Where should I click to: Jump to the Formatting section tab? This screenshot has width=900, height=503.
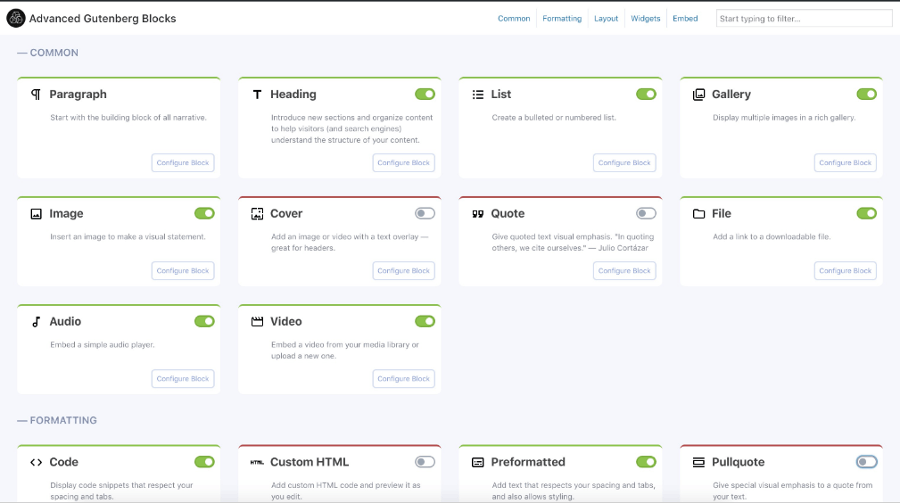pyautogui.click(x=562, y=18)
